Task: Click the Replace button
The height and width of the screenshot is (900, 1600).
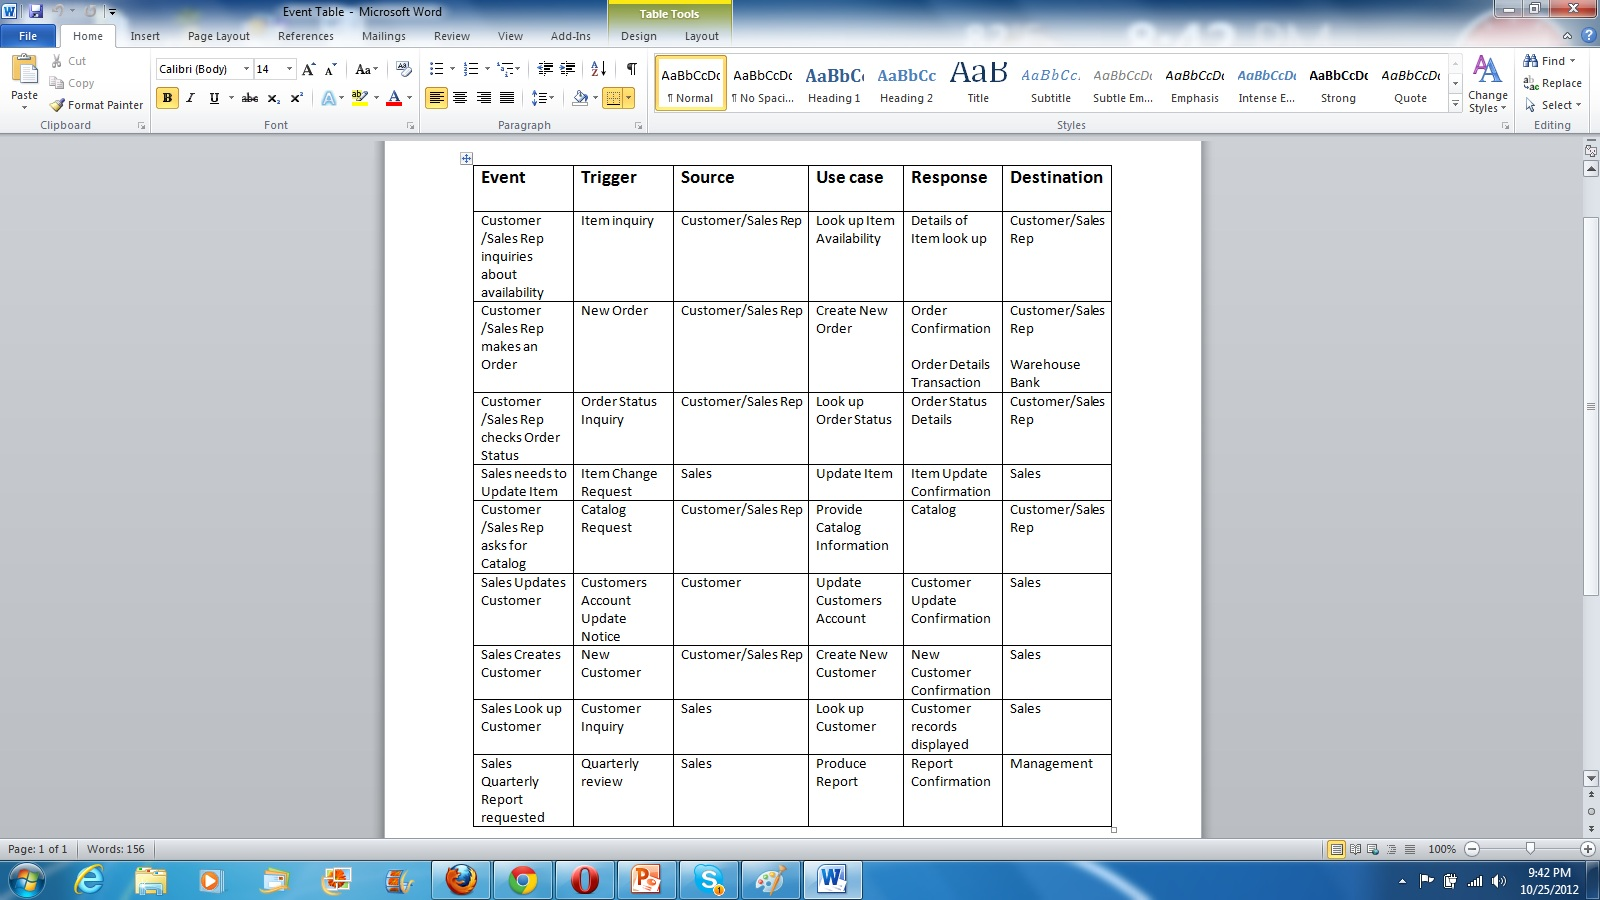Action: point(1553,83)
